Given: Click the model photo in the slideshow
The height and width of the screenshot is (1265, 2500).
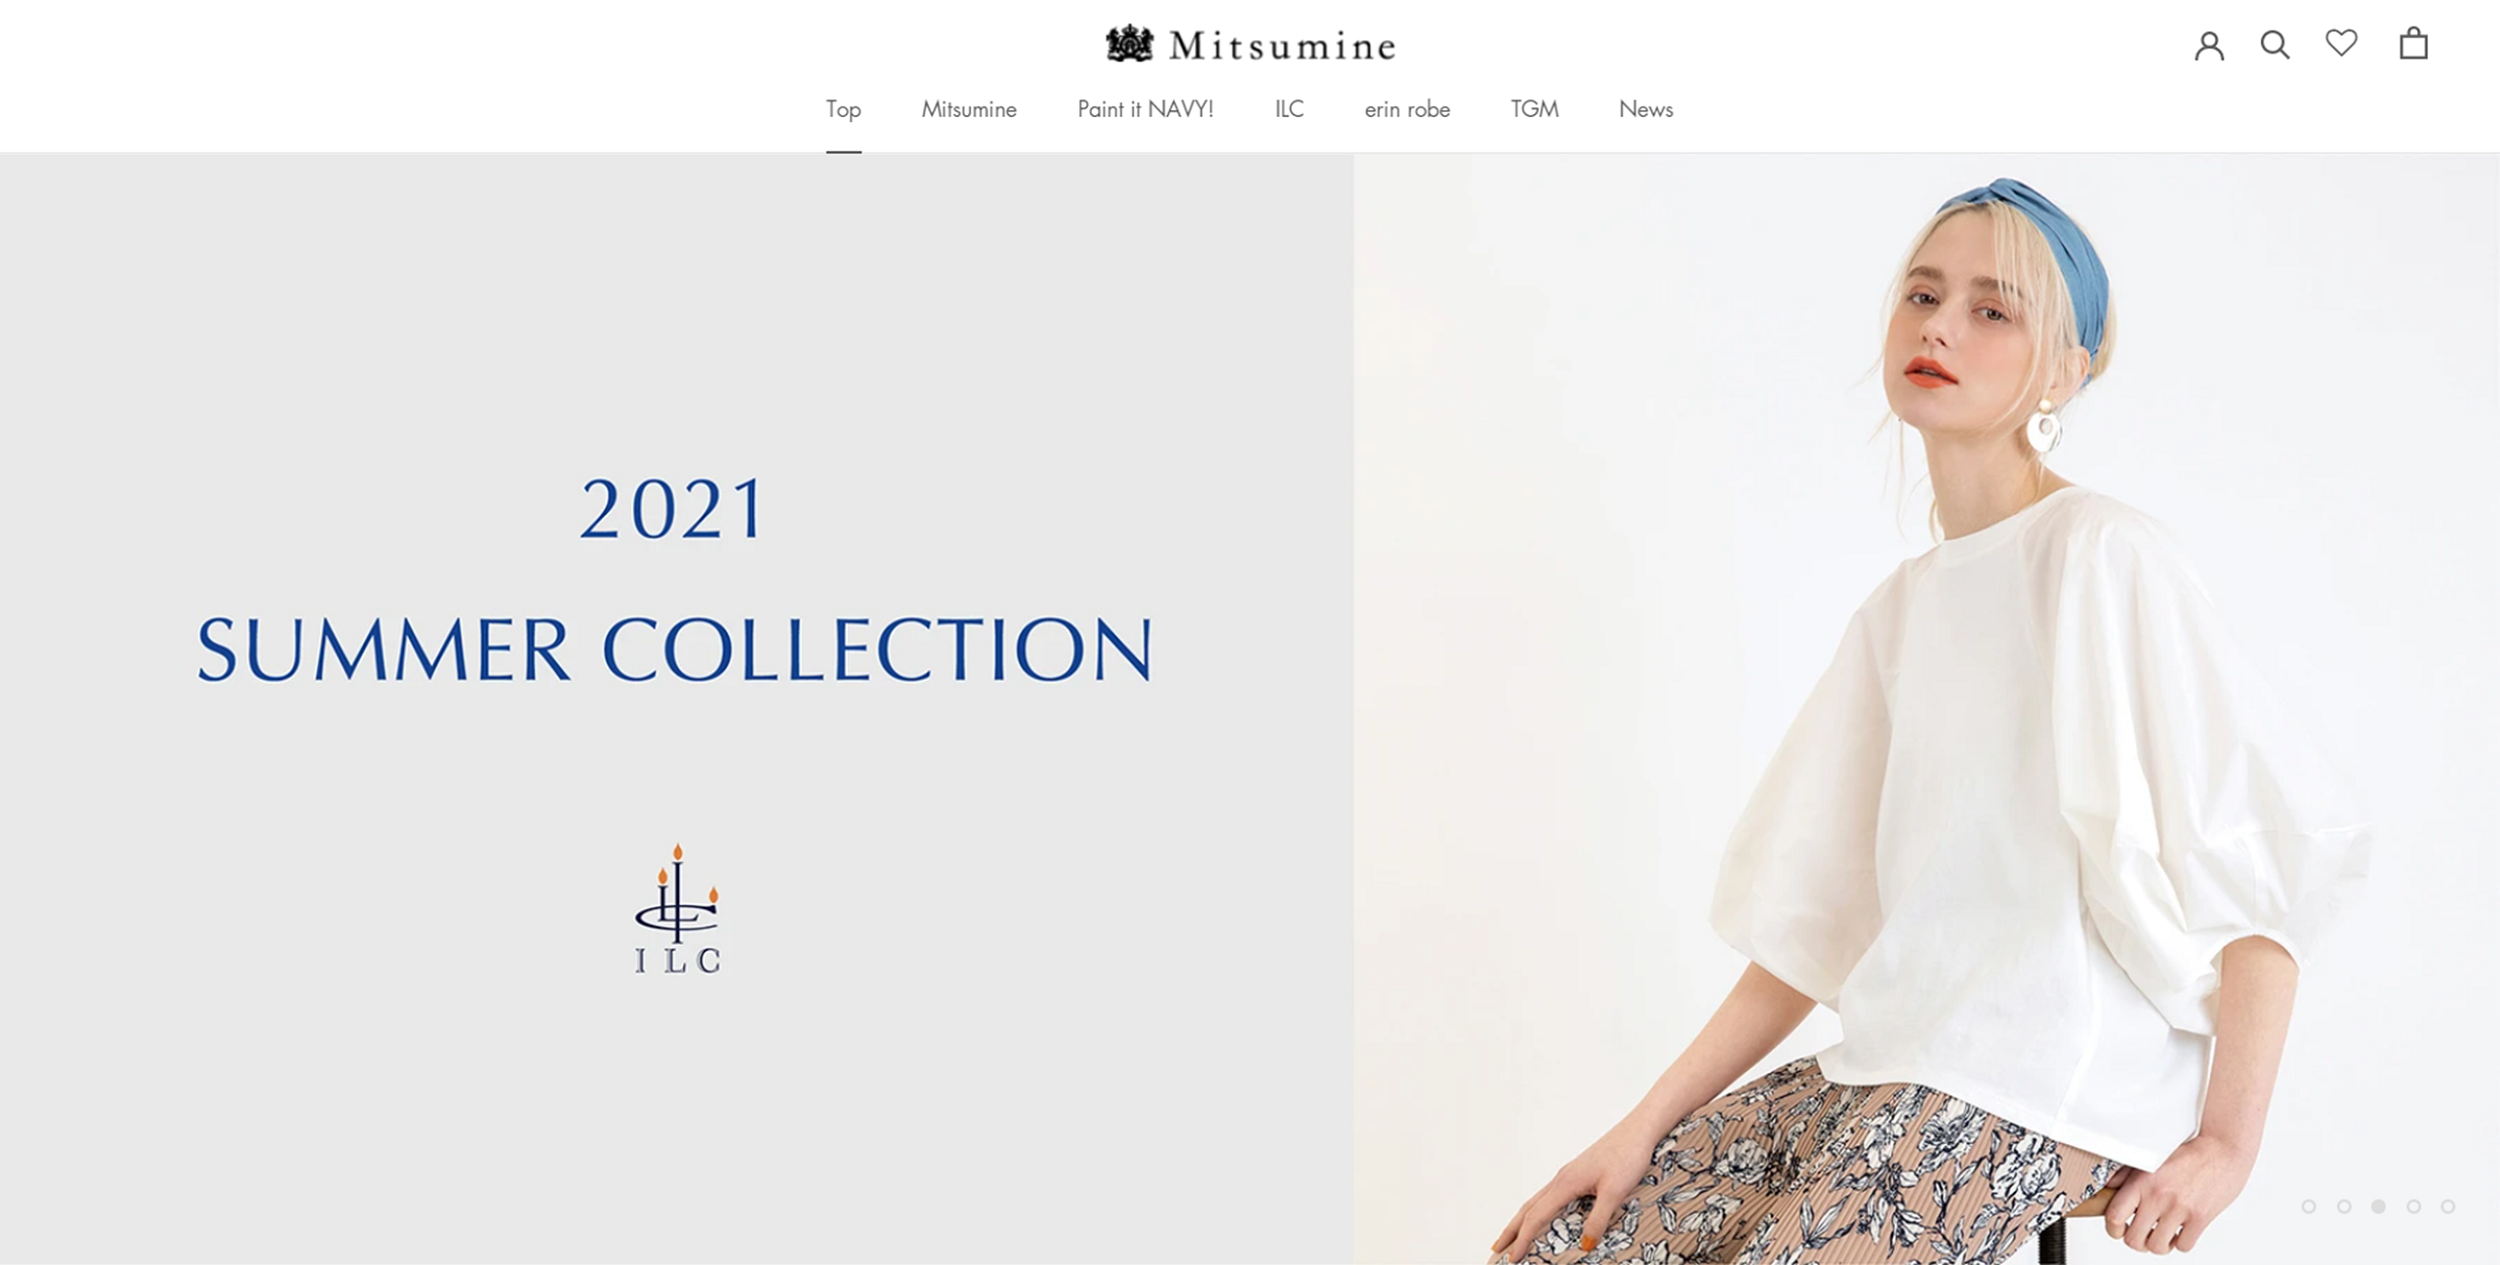Looking at the screenshot, I should point(1926,708).
